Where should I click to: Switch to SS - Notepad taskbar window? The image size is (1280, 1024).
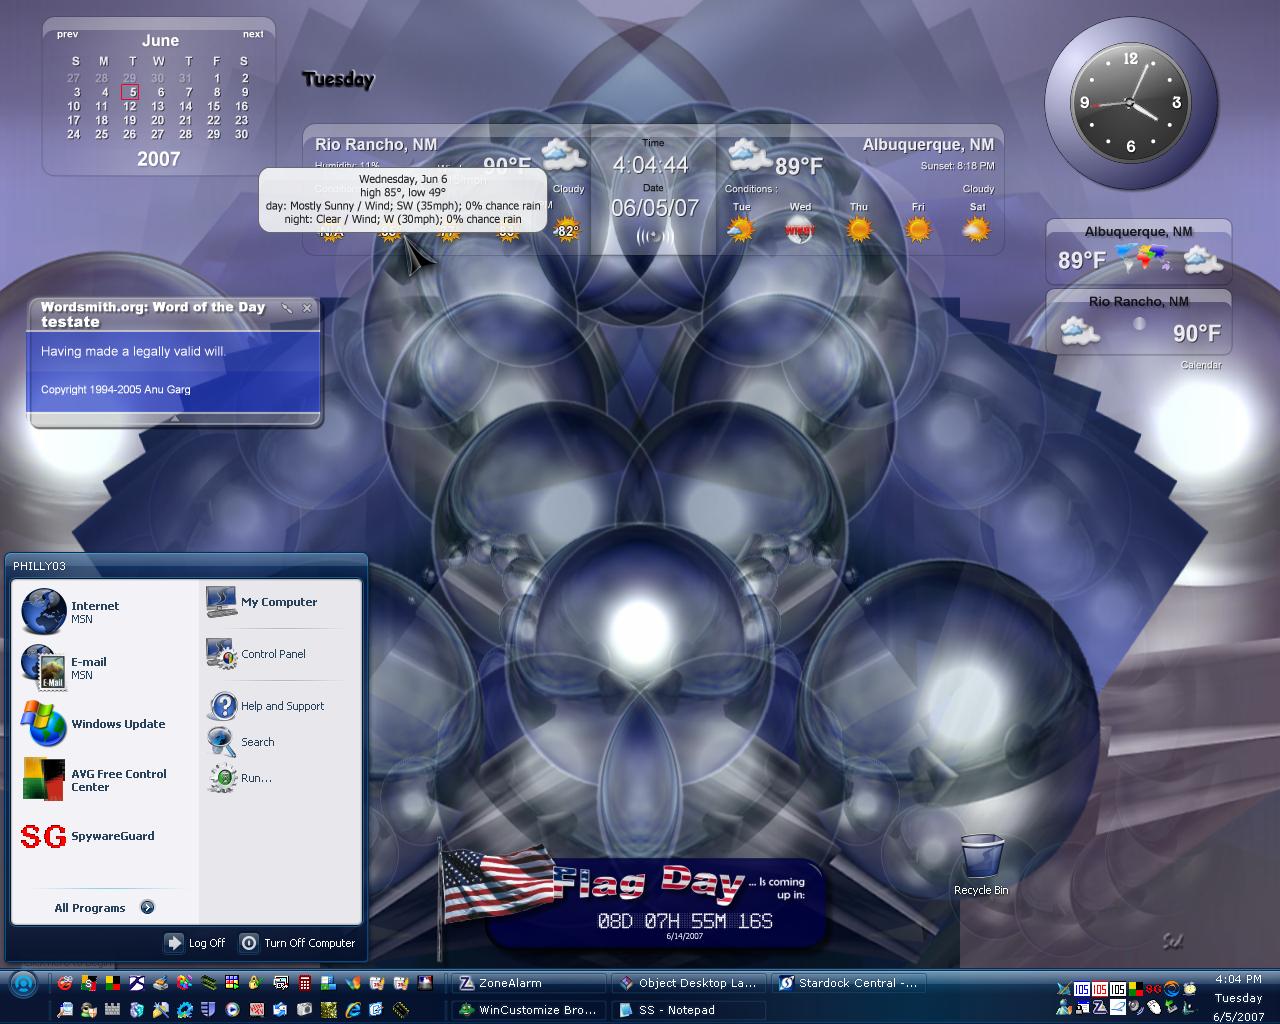[688, 1010]
